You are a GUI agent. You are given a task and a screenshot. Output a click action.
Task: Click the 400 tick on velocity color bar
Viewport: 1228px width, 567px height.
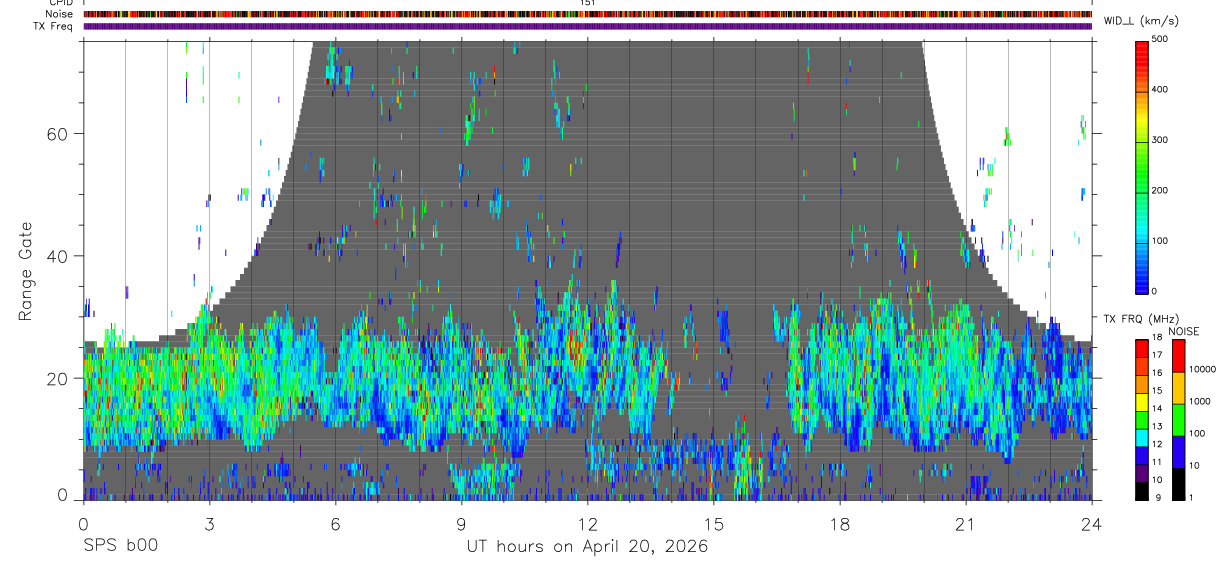[x=1161, y=90]
